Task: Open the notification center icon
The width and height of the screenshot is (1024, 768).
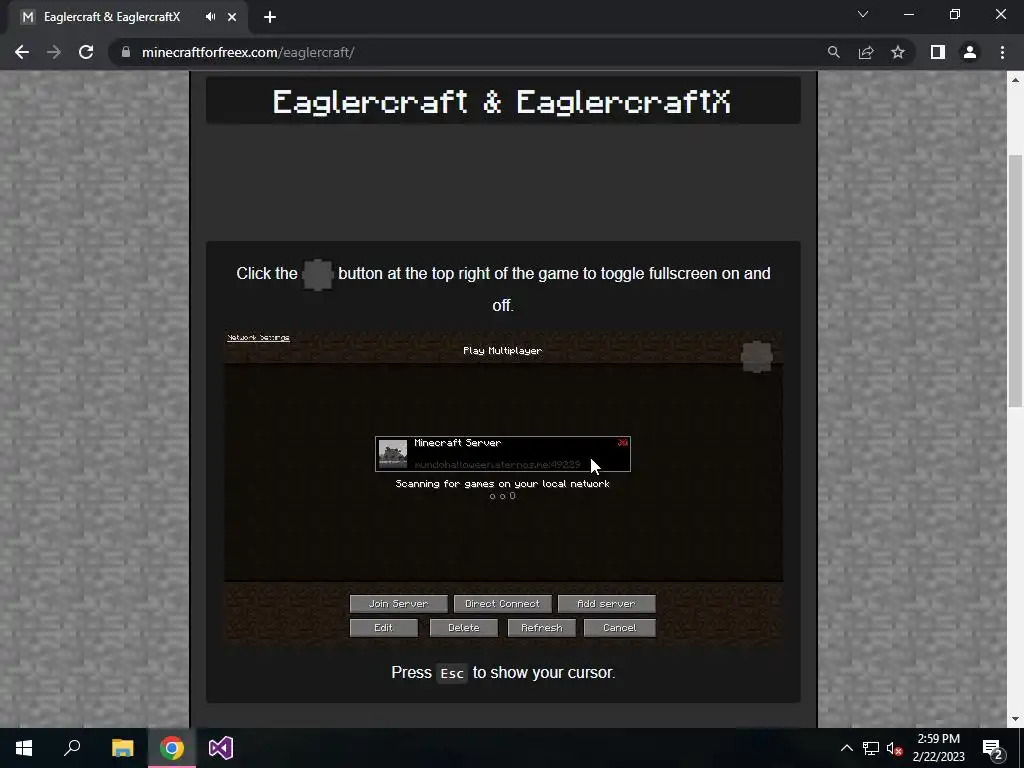Action: click(993, 748)
